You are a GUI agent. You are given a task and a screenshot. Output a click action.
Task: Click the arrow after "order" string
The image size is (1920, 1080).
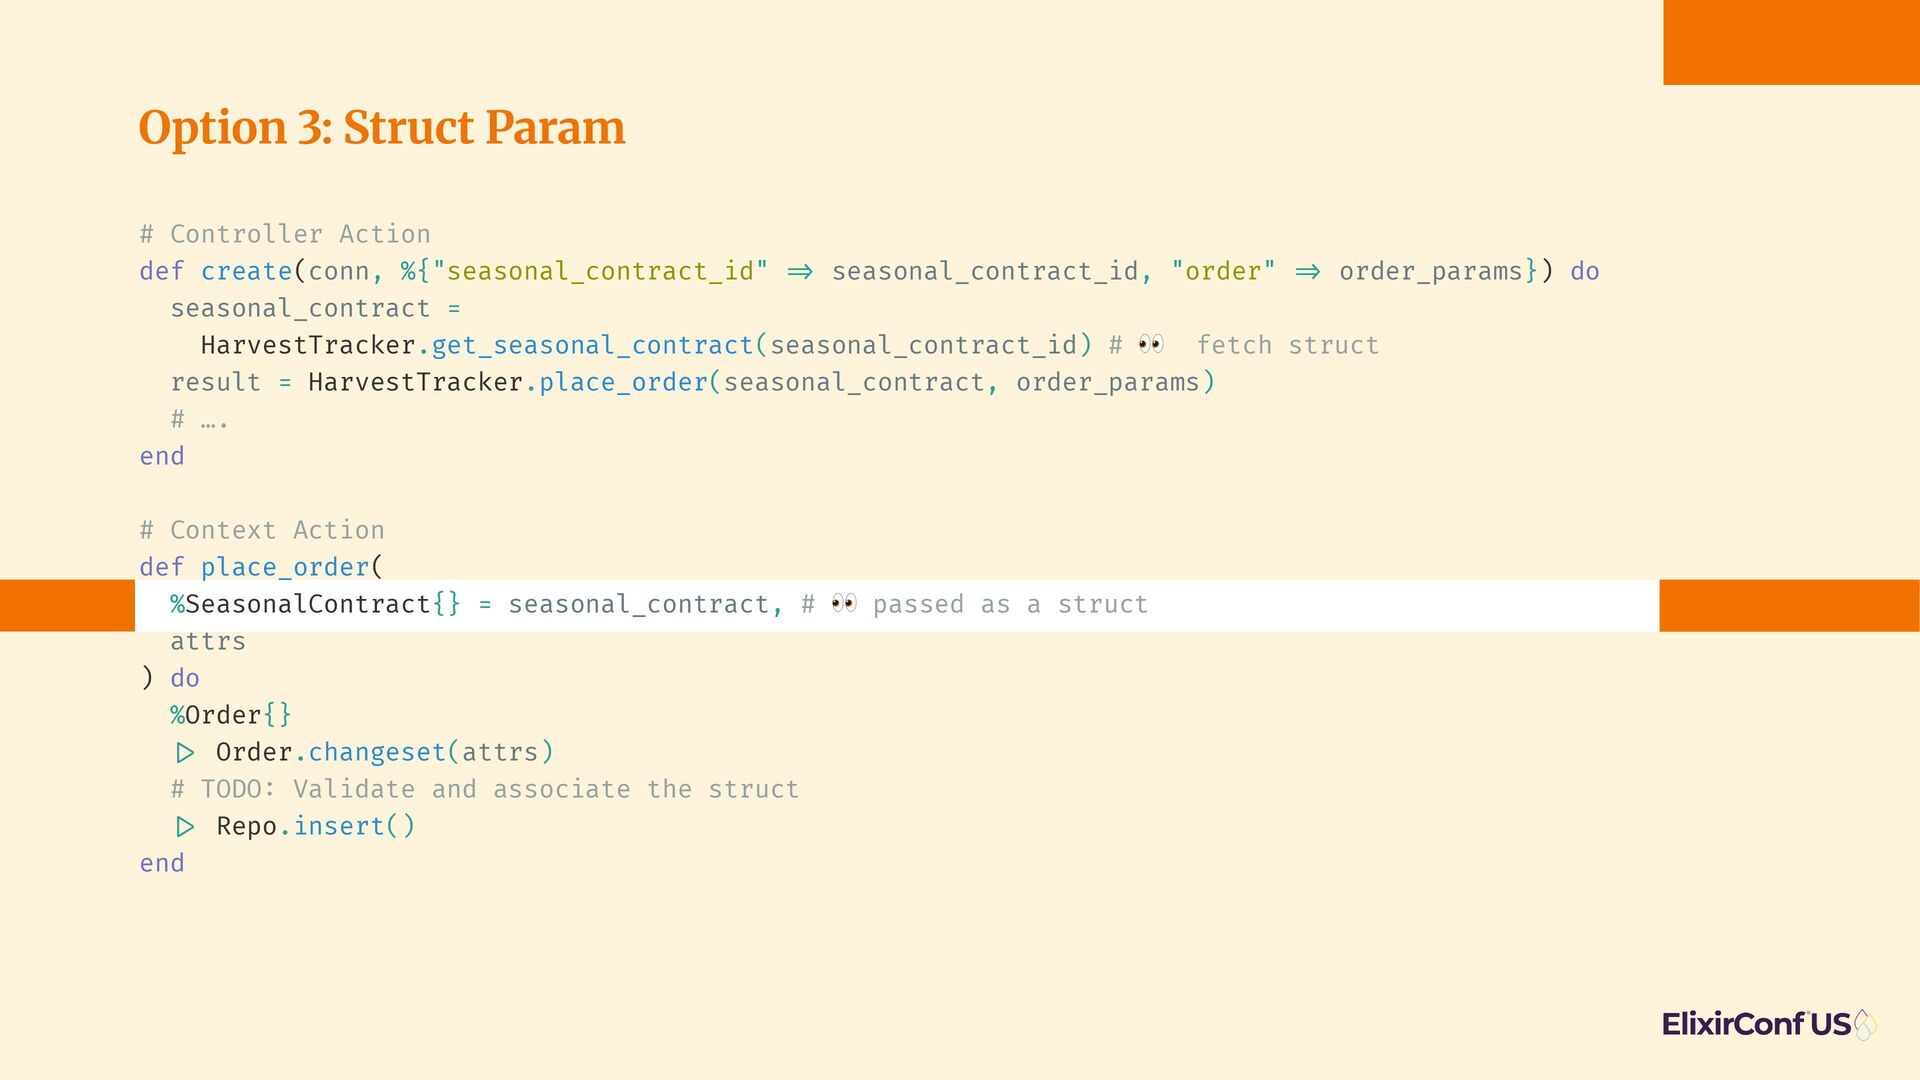click(1308, 272)
